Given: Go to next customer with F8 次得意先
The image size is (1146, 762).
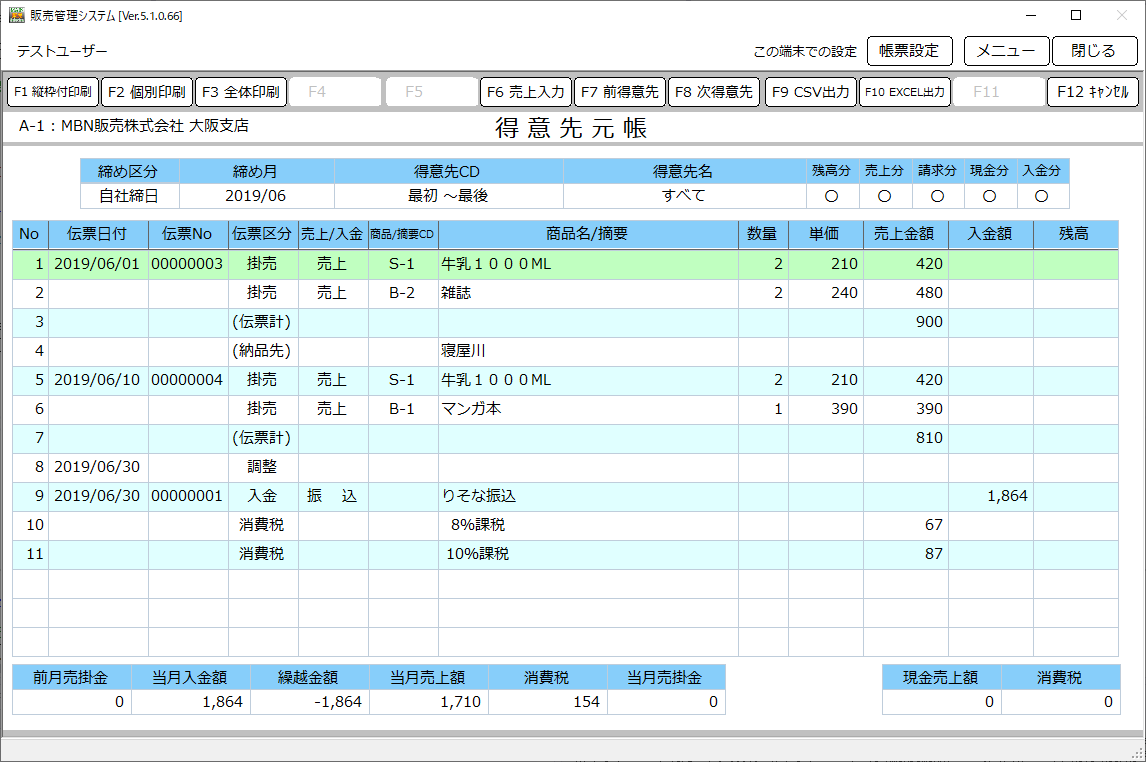Looking at the screenshot, I should point(714,92).
